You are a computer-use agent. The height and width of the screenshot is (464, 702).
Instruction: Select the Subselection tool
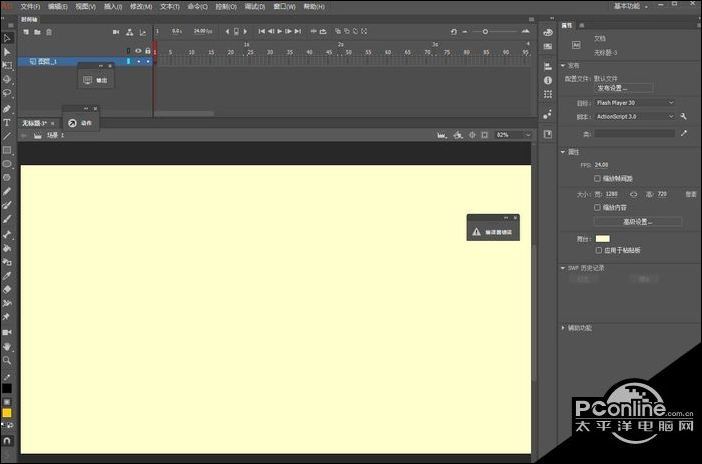point(7,52)
